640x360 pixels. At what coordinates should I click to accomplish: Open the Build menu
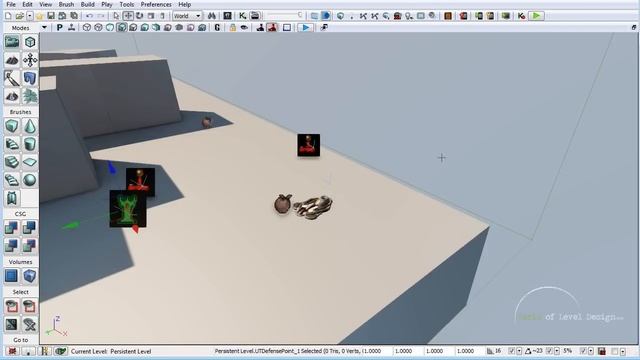pos(87,4)
